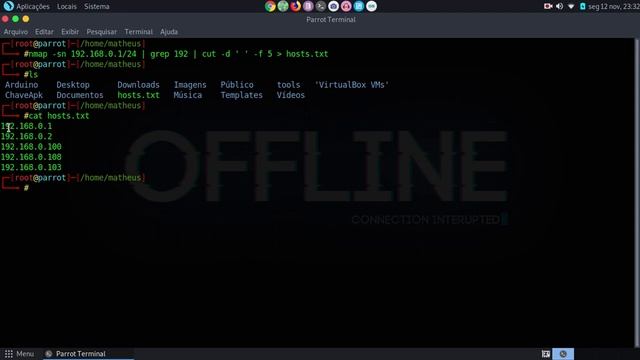Click the 'Desktop' folder name

tap(73, 85)
